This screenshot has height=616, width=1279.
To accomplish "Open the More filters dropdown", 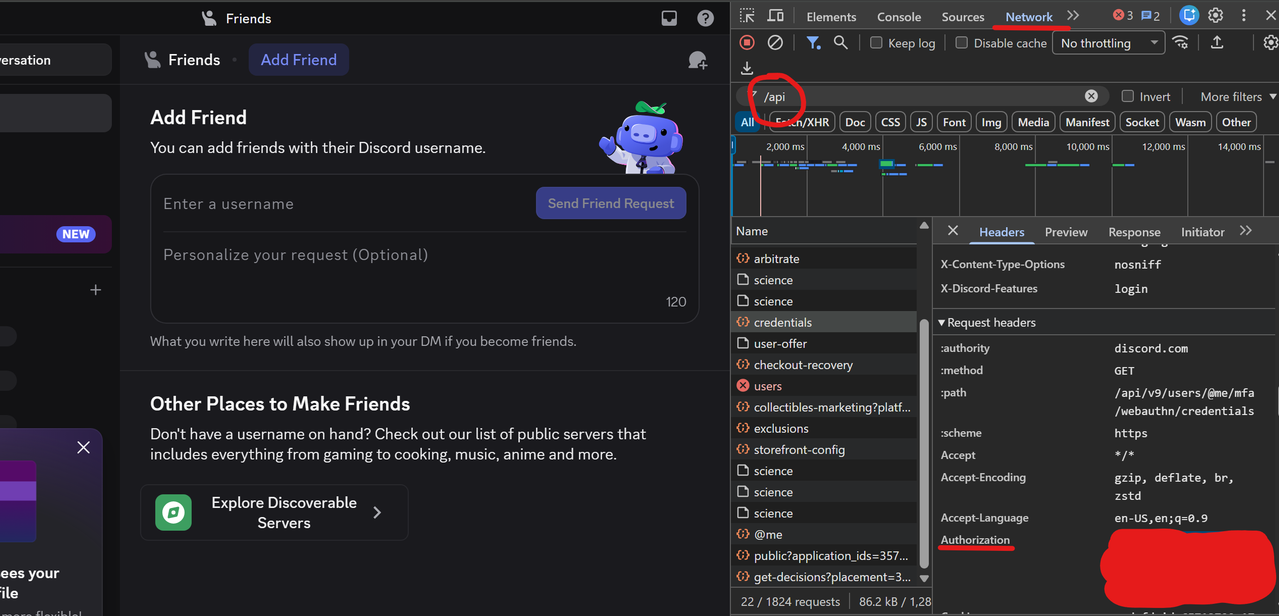I will (x=1238, y=96).
